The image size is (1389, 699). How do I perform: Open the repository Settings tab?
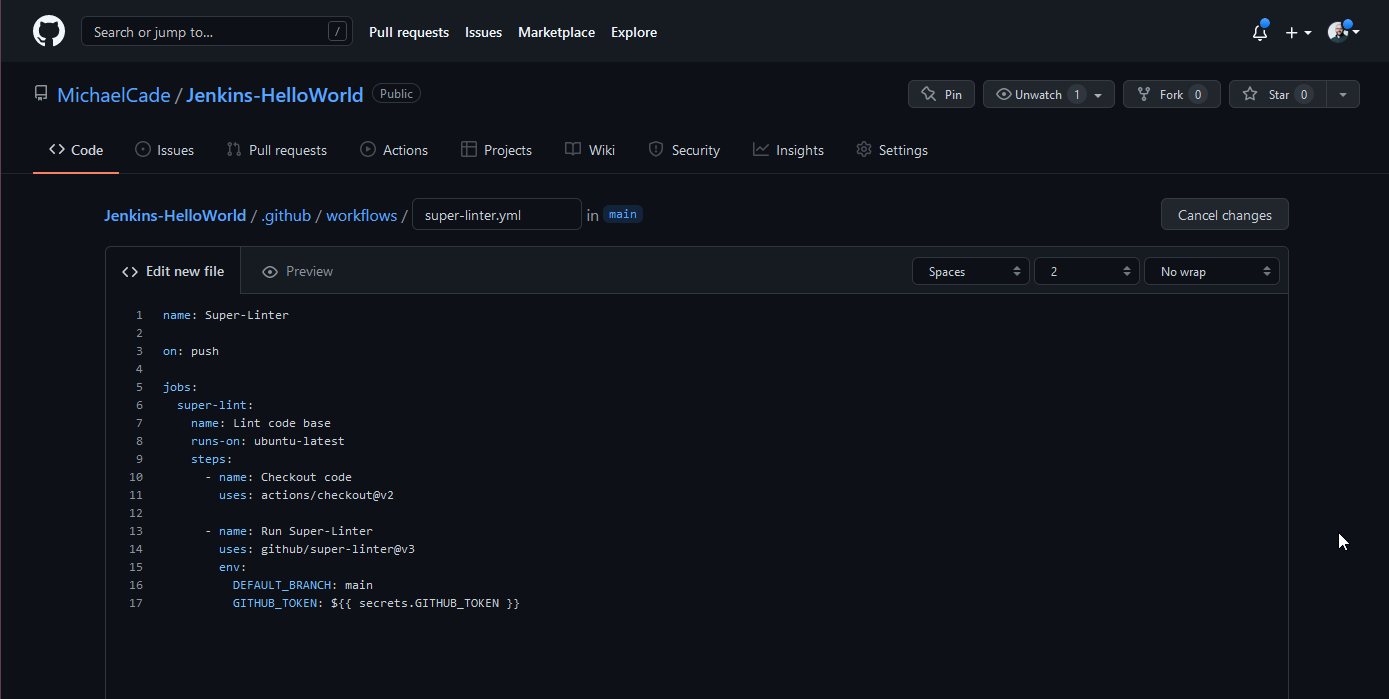coord(892,150)
